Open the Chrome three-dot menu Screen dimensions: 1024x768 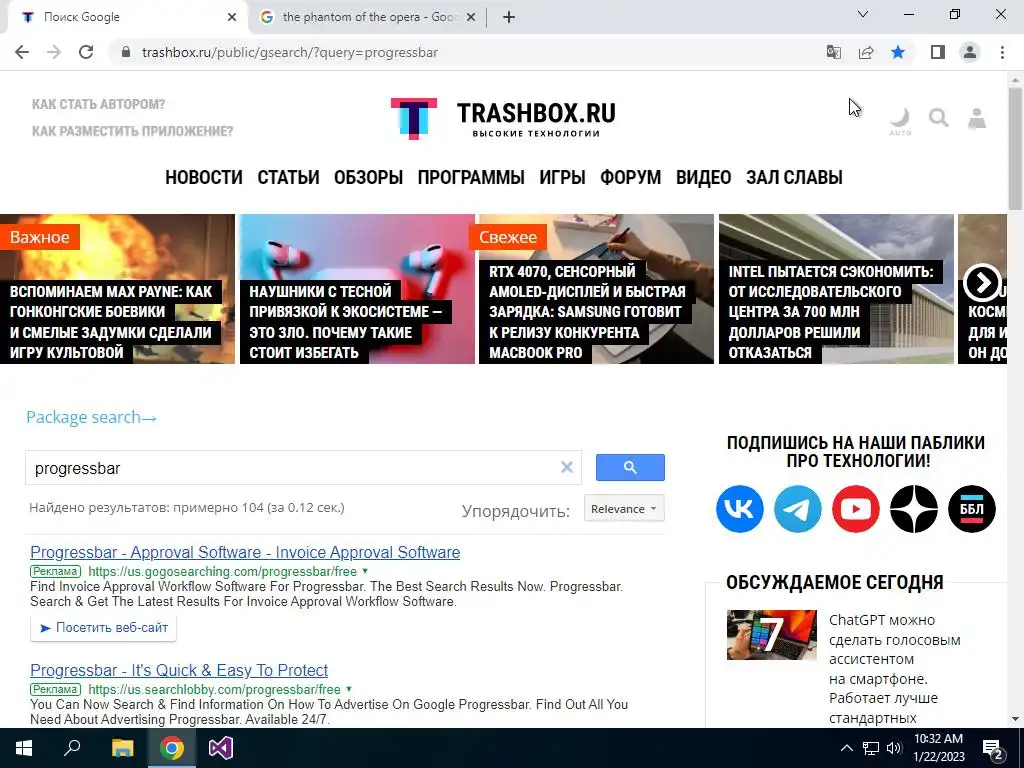[x=1002, y=52]
